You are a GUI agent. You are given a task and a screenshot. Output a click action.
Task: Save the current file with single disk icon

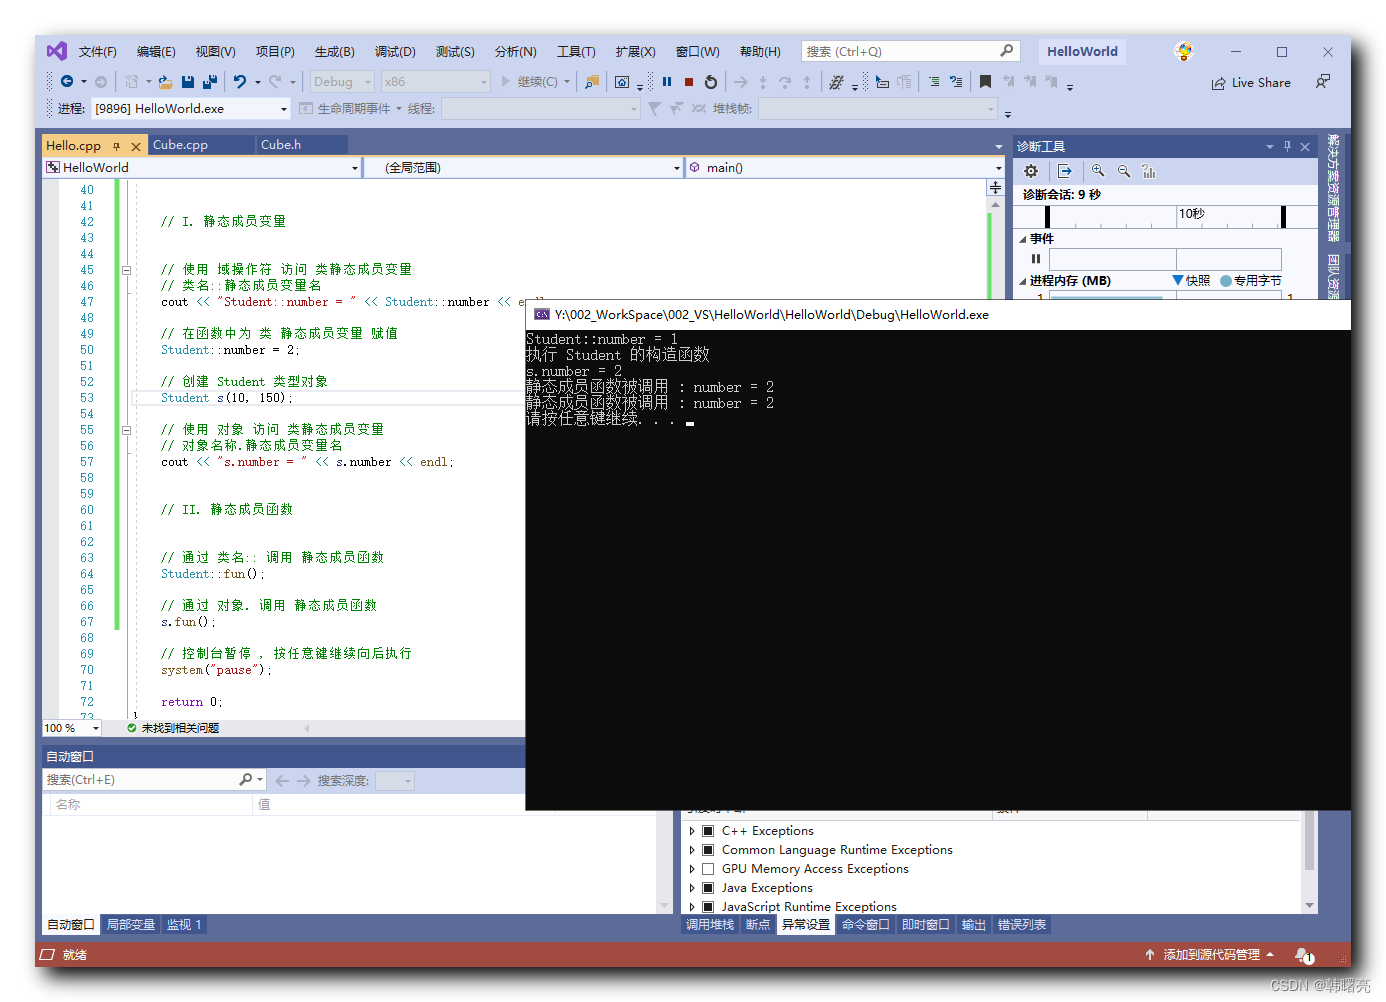[188, 82]
